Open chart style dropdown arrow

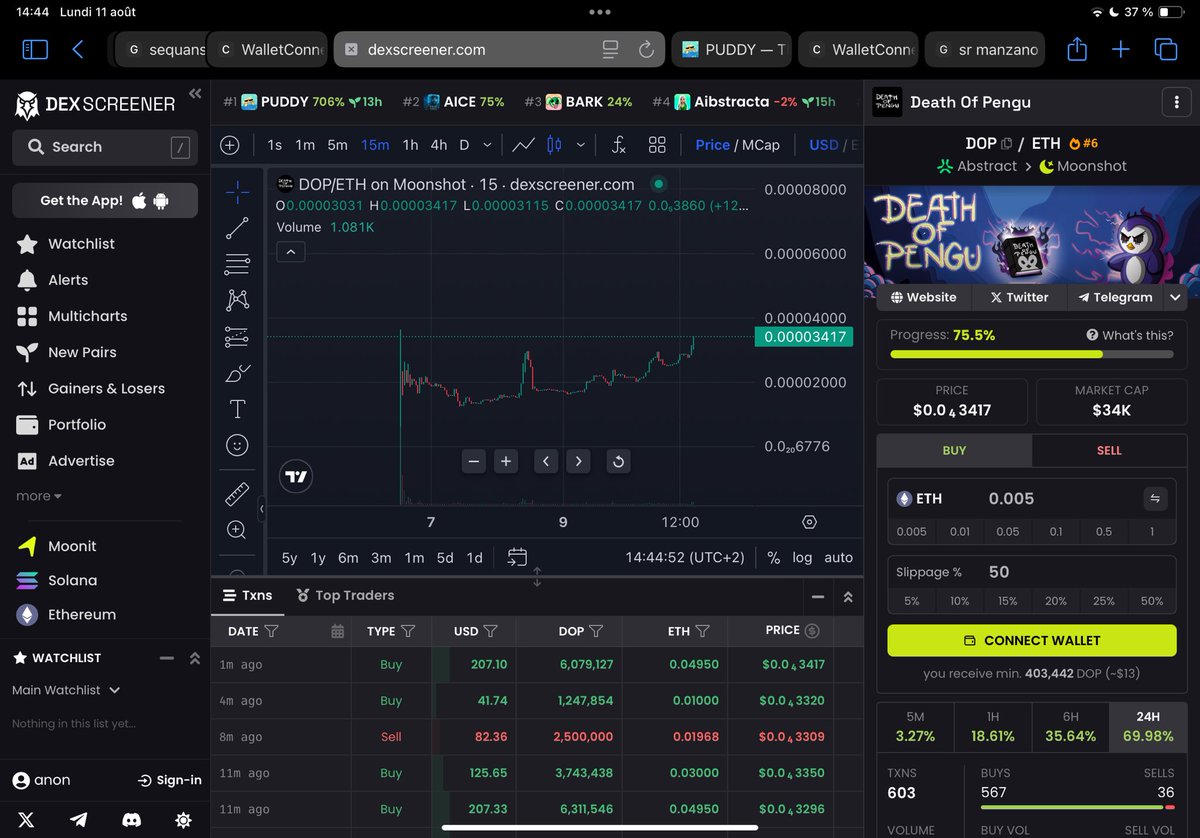(x=581, y=145)
